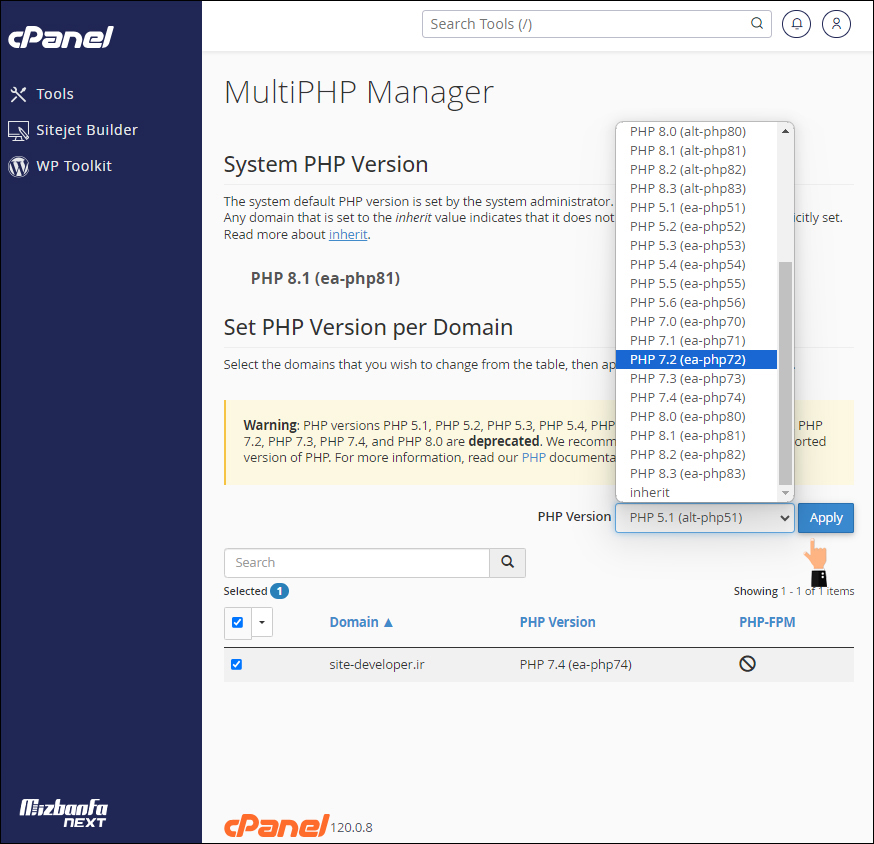Choose PHP 5.5 (ea-php55) from list

pos(696,283)
